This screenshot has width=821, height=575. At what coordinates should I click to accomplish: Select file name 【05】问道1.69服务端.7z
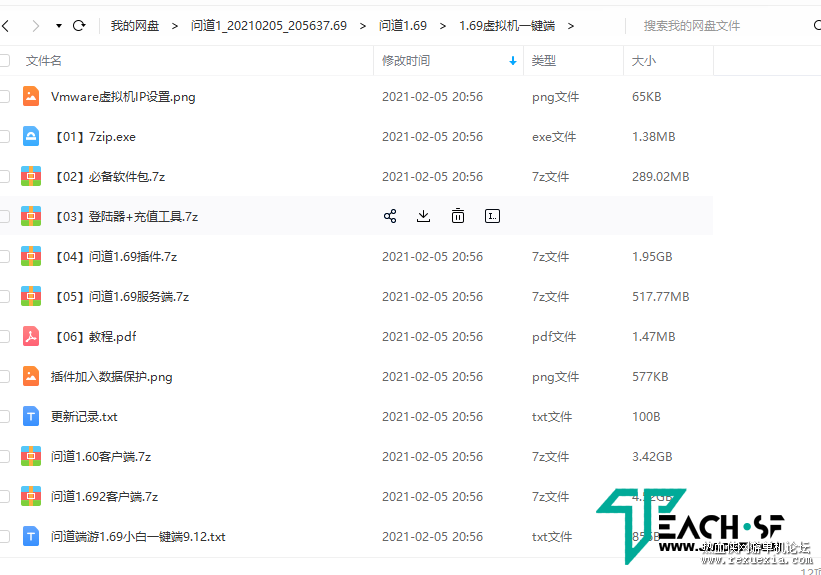point(121,297)
